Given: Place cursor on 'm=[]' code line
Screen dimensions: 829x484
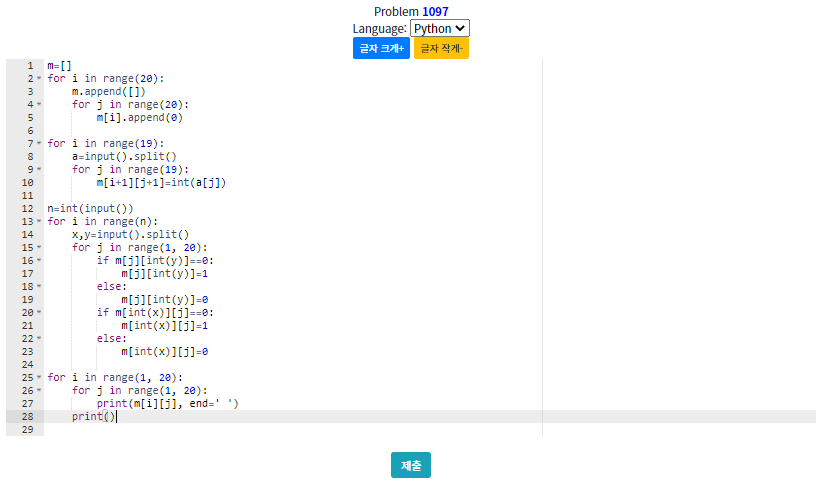Looking at the screenshot, I should [x=59, y=66].
